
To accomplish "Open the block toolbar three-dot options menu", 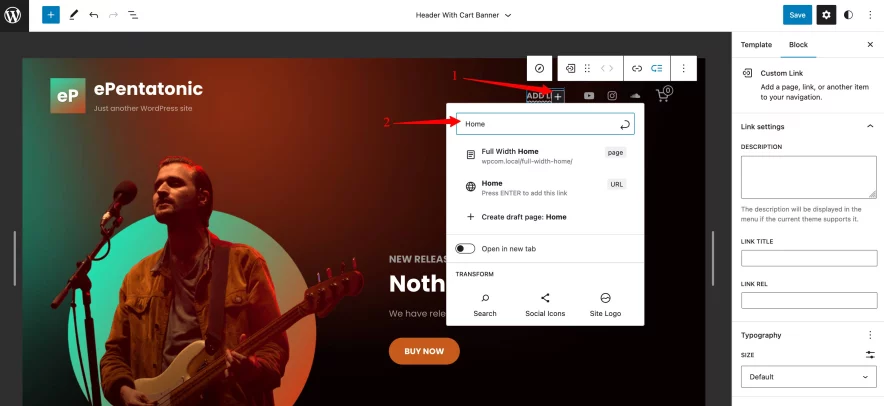I will pos(683,68).
